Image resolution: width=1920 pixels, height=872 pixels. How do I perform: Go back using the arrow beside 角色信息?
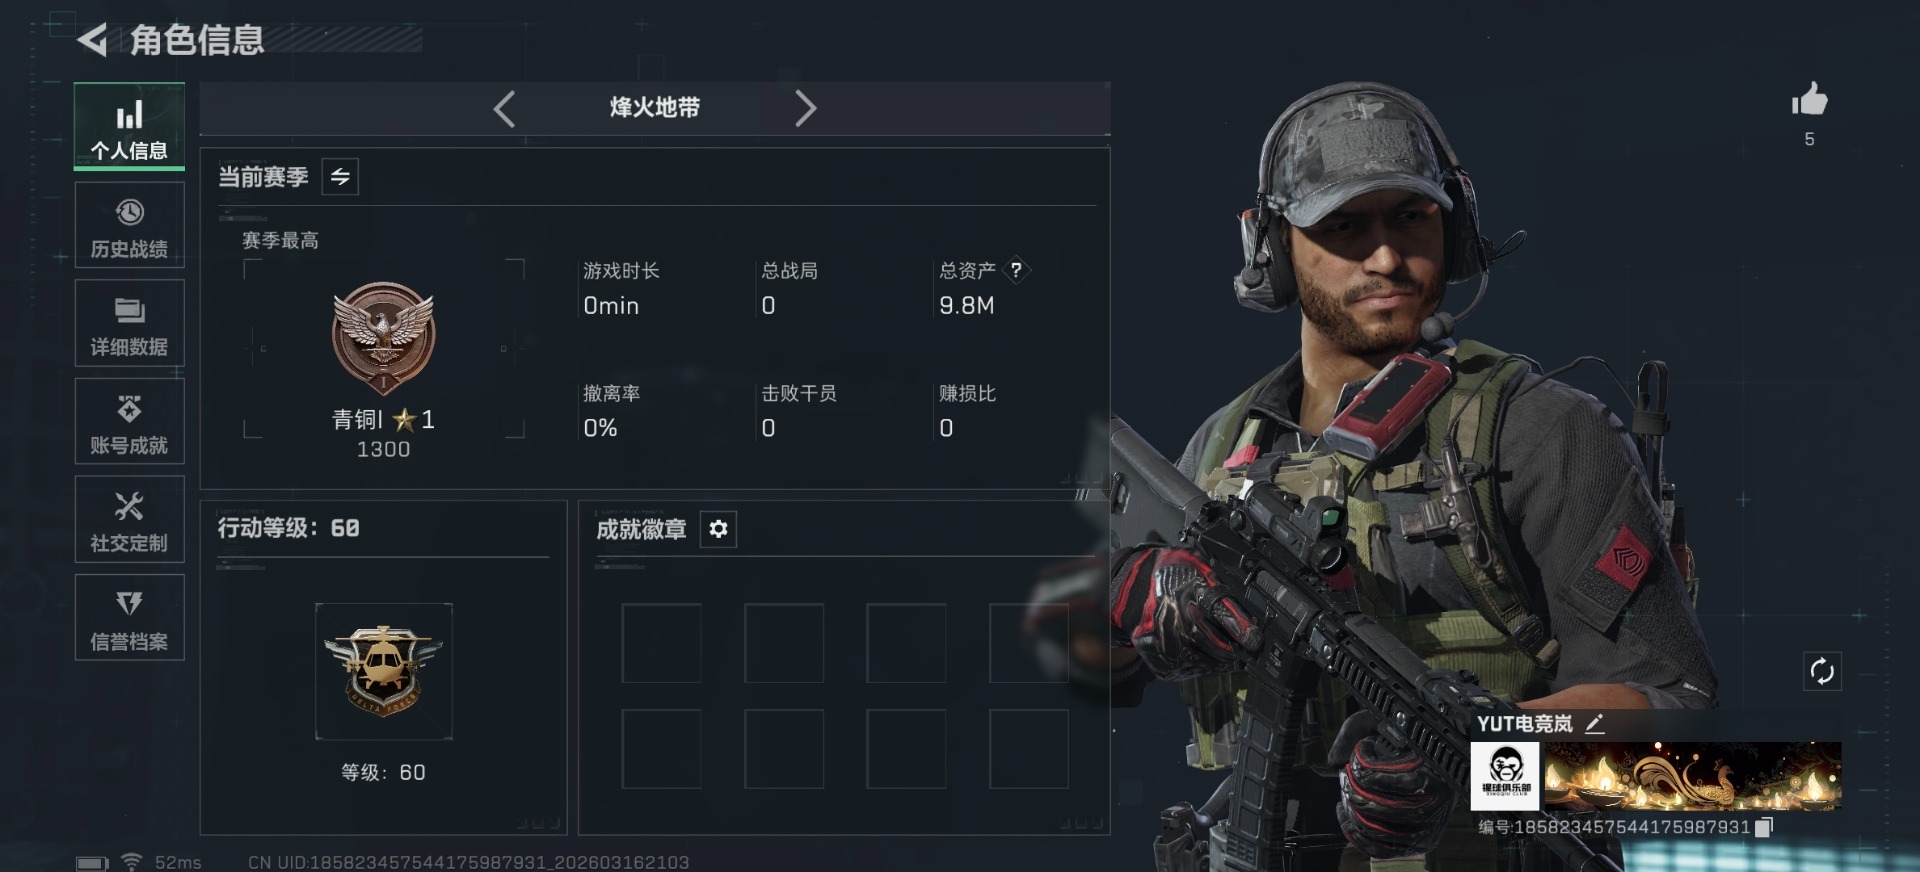(x=92, y=40)
